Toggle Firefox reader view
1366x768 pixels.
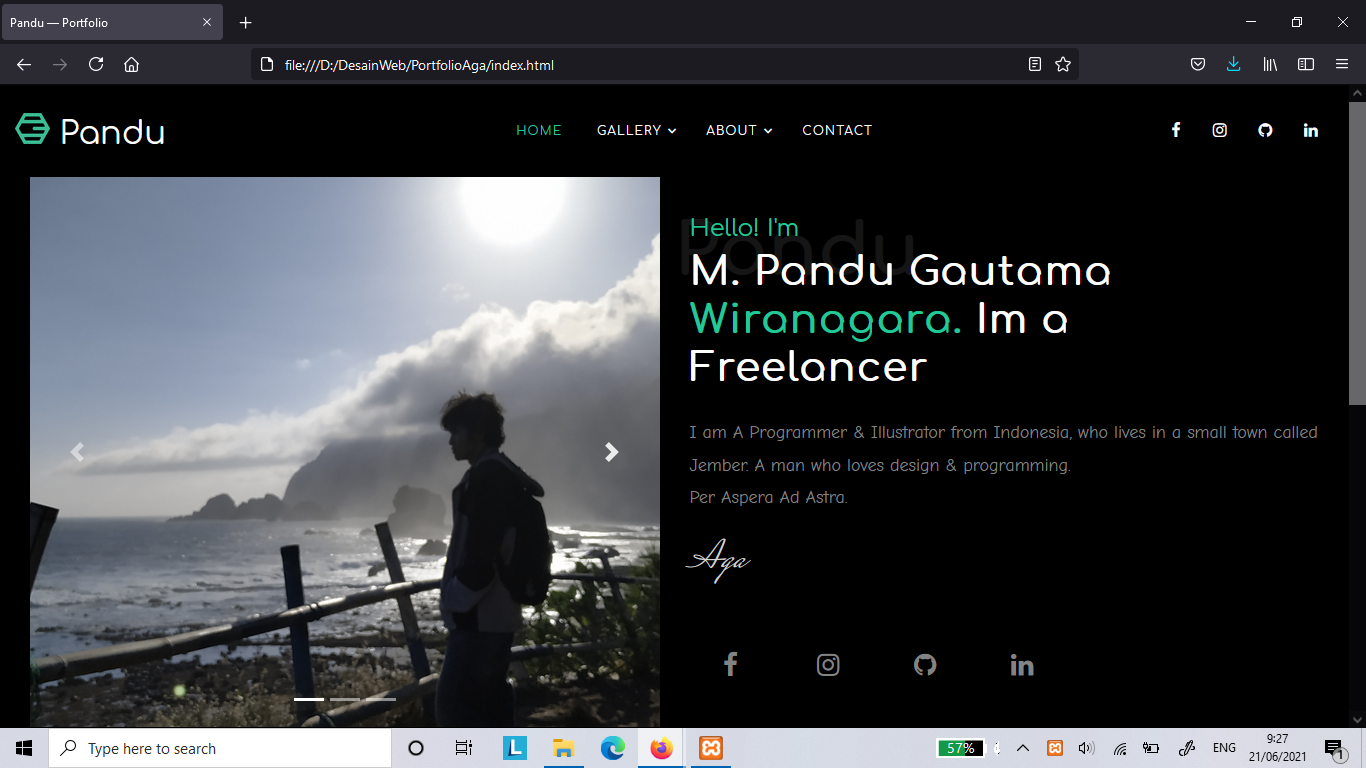click(1035, 64)
